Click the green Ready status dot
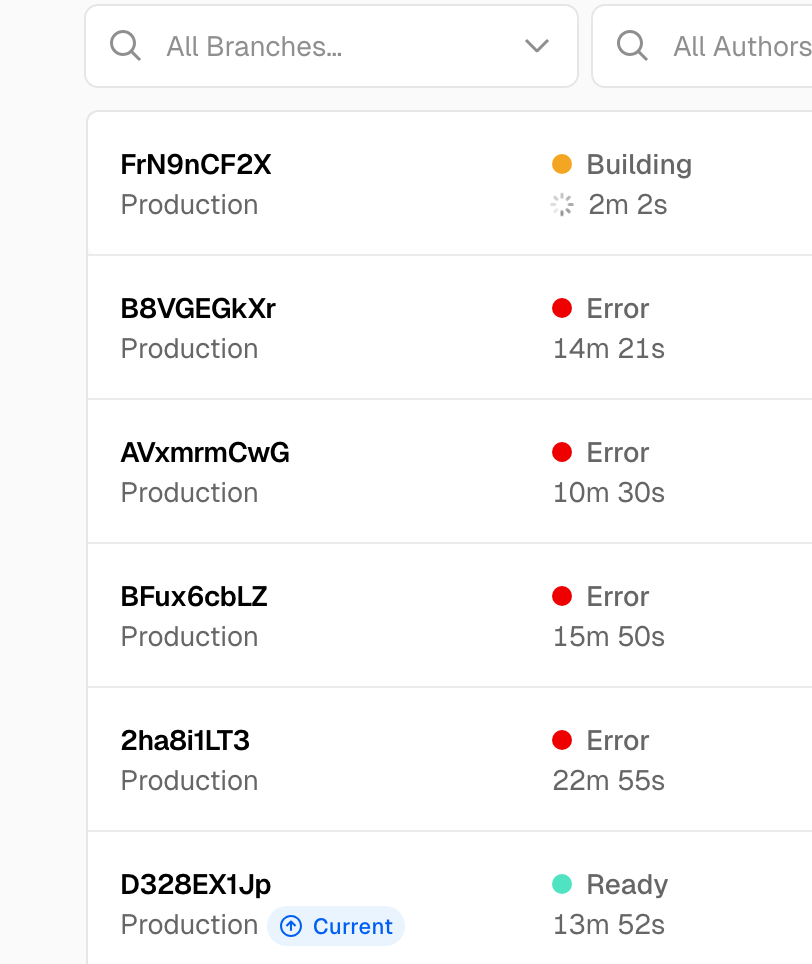The height and width of the screenshot is (964, 812). click(x=562, y=884)
